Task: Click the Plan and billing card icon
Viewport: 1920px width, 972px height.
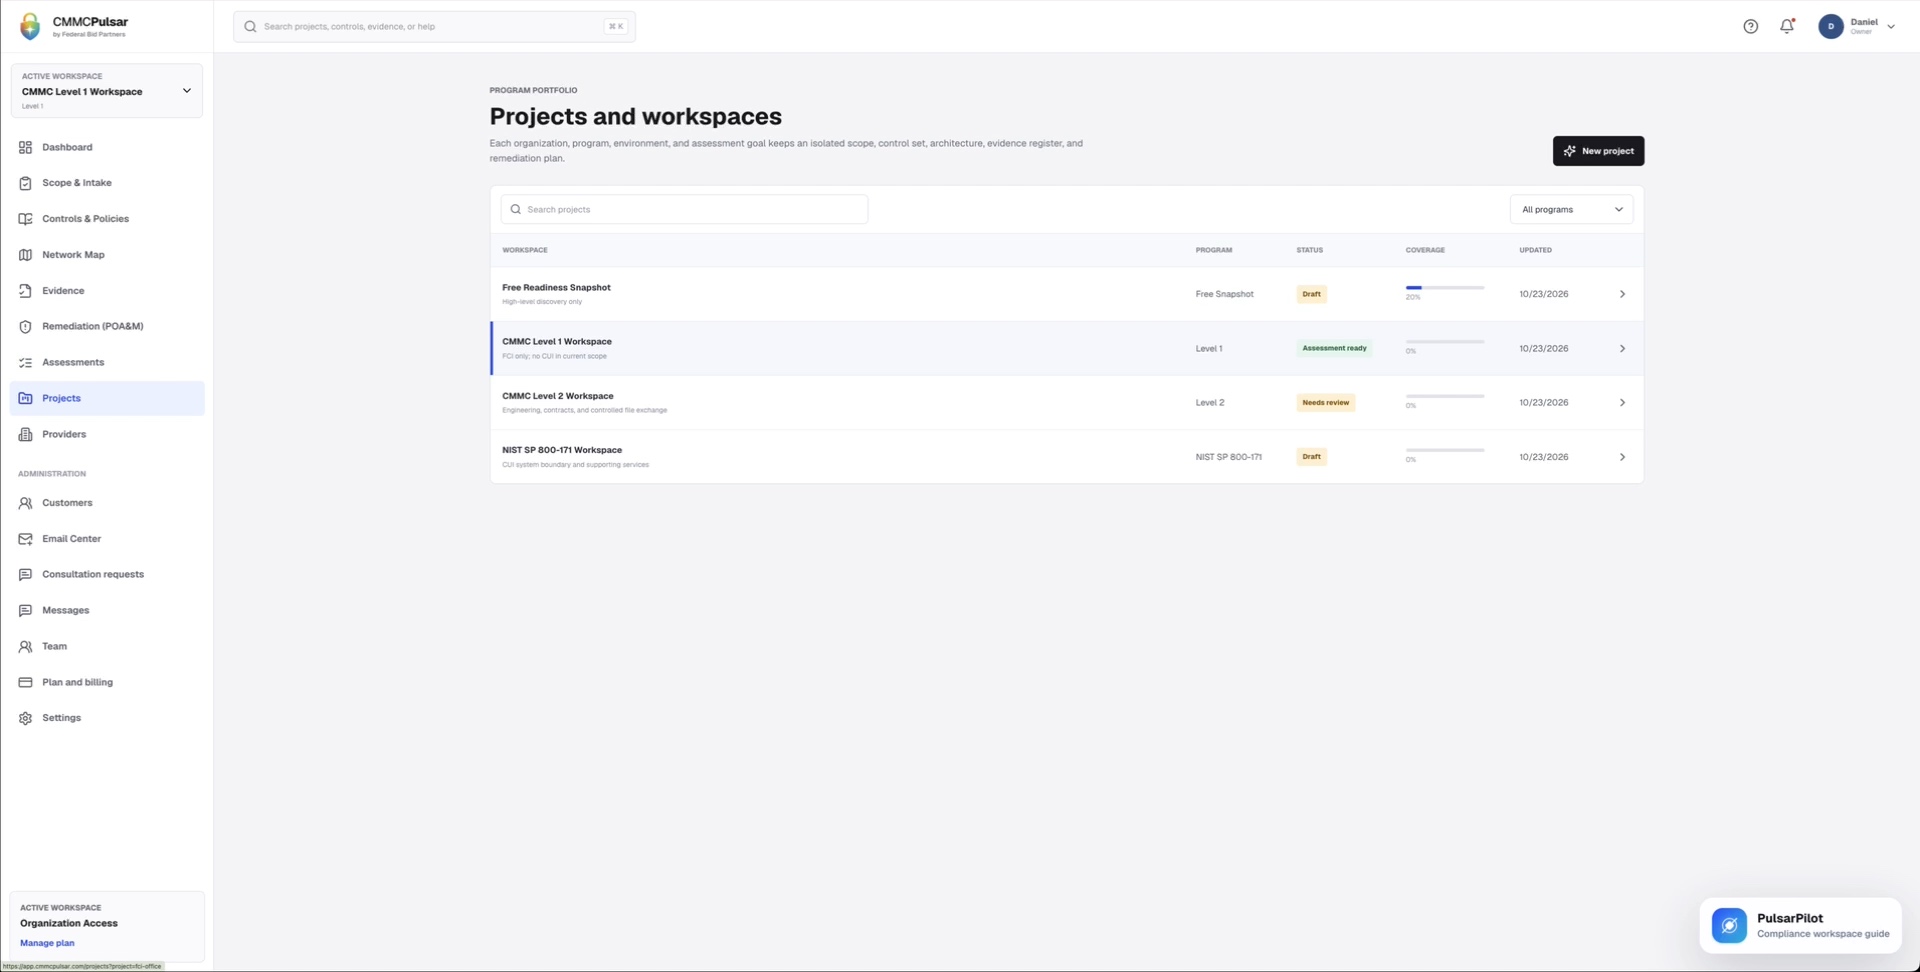Action: pyautogui.click(x=25, y=682)
